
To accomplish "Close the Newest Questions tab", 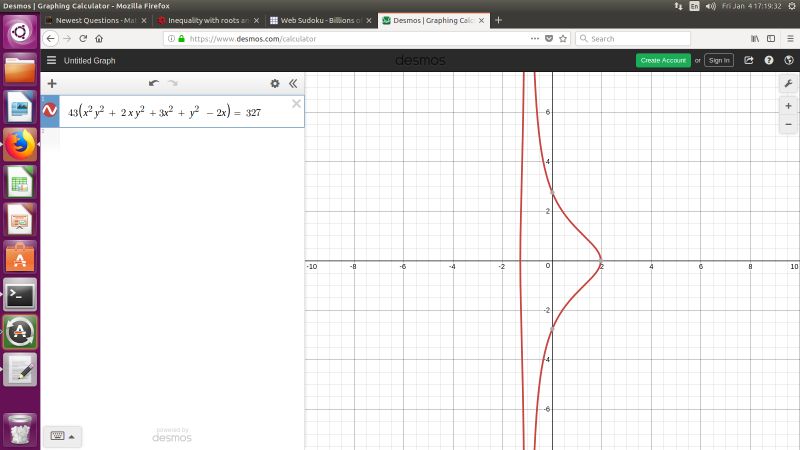I will (144, 20).
